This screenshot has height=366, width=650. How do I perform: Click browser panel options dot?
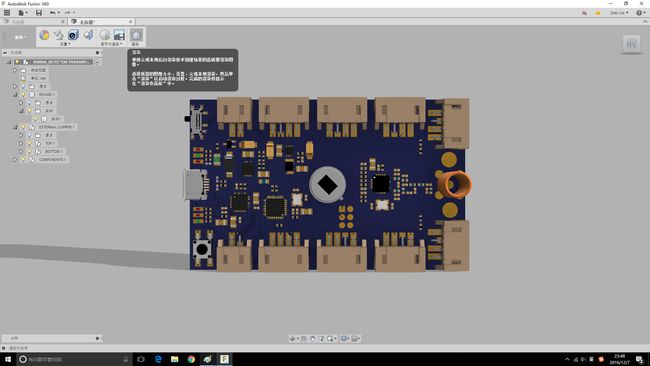(97, 53)
